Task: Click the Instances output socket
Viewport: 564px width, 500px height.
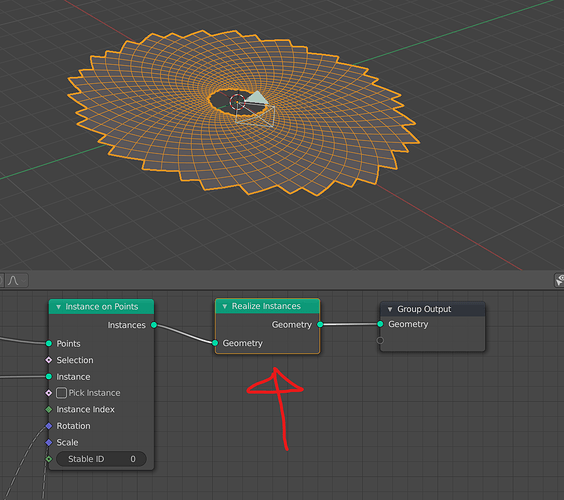Action: [154, 325]
